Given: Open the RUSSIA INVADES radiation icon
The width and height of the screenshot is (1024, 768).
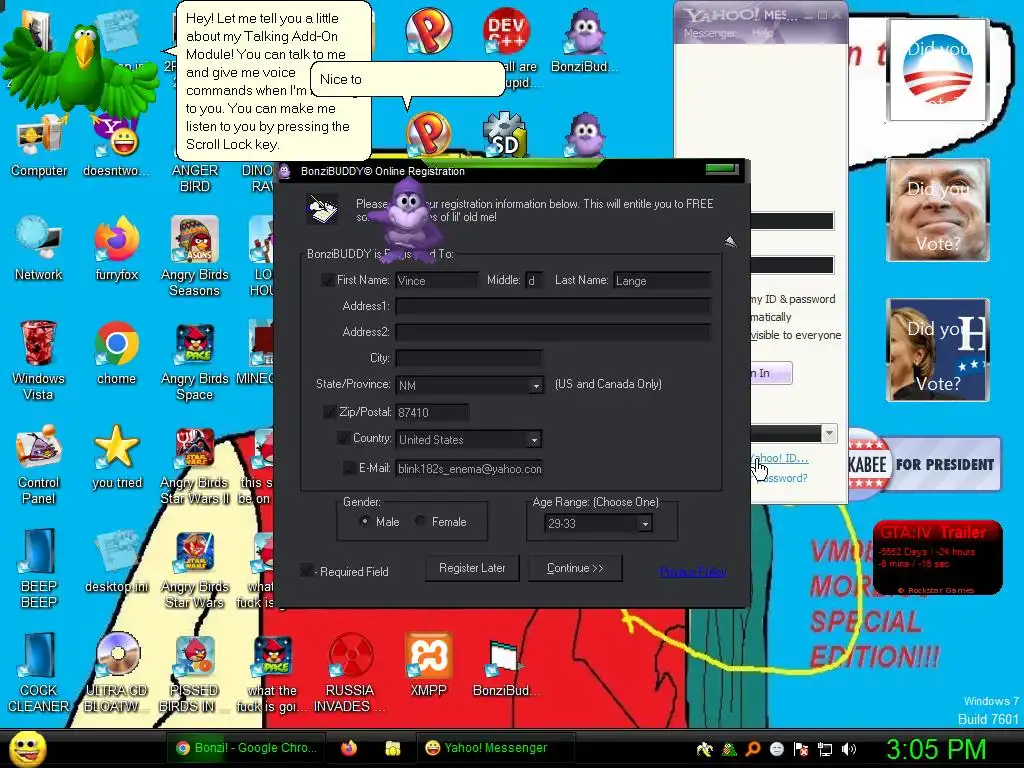Looking at the screenshot, I should (350, 673).
